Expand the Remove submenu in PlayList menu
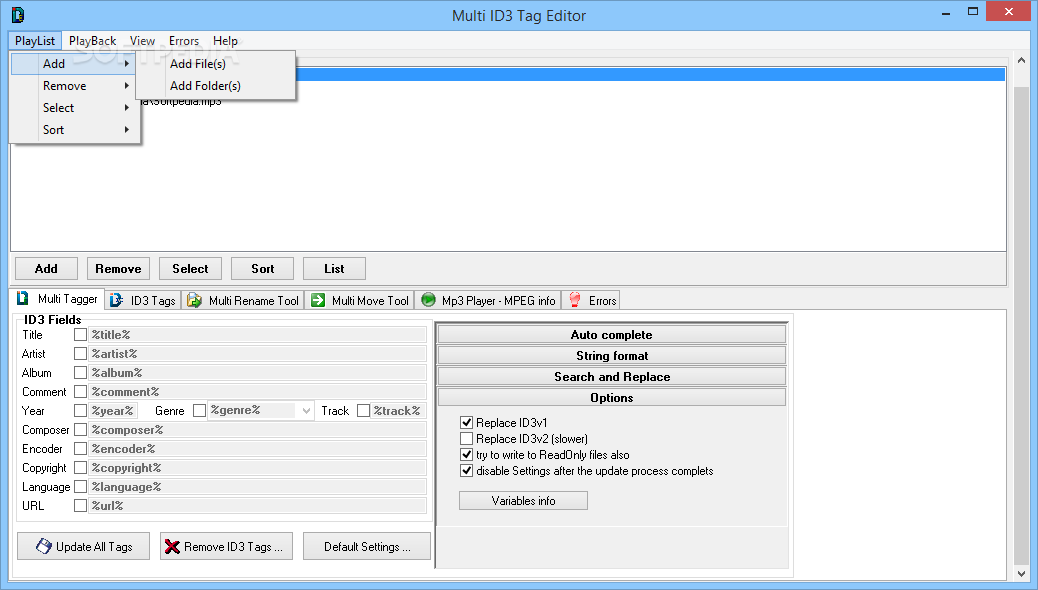Image resolution: width=1038 pixels, height=590 pixels. (x=75, y=85)
